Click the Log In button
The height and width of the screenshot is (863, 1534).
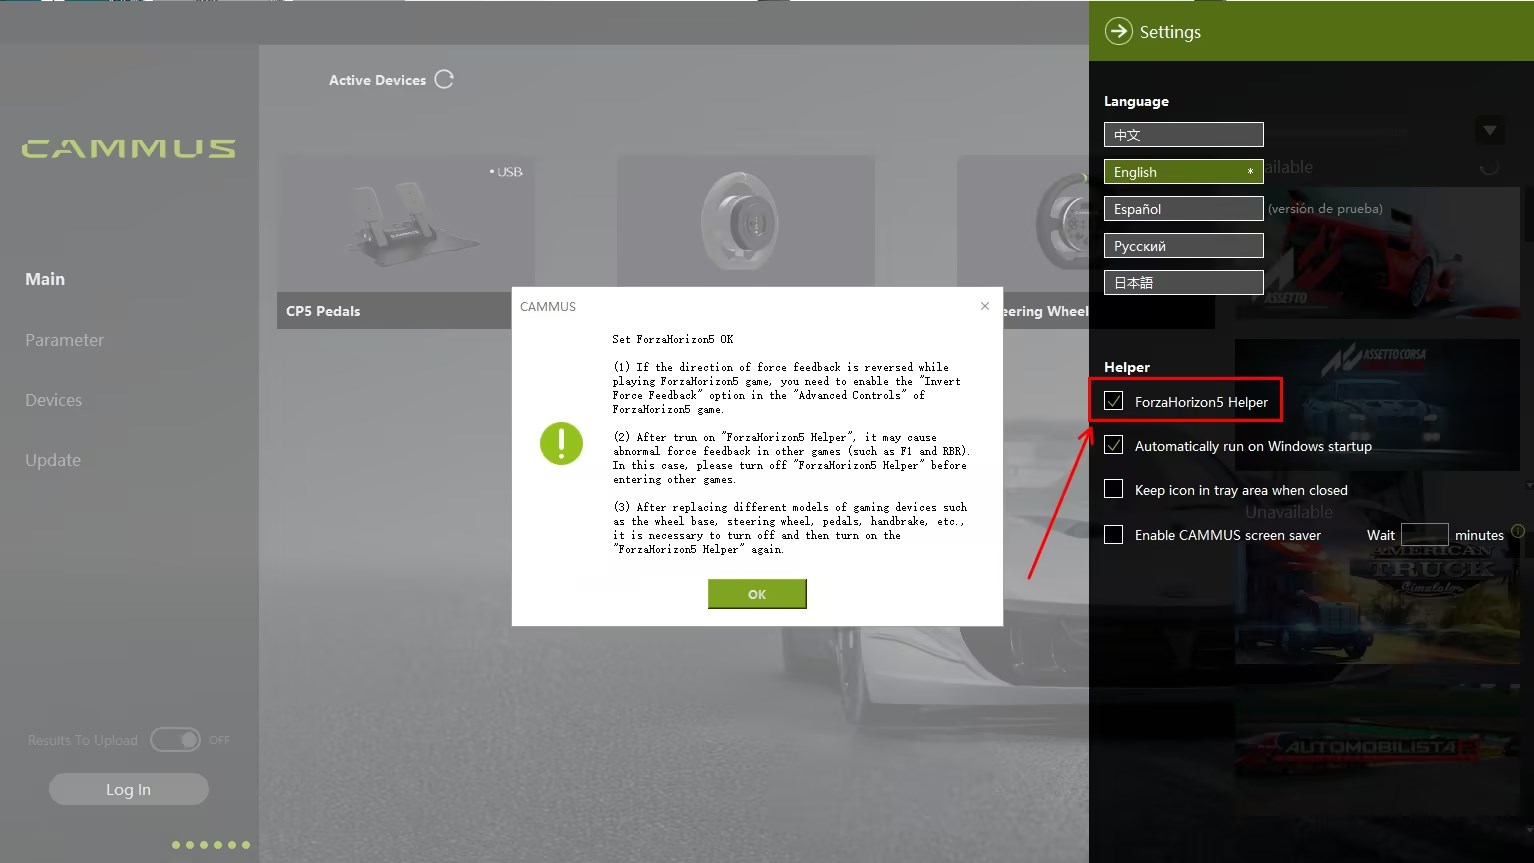pos(128,789)
